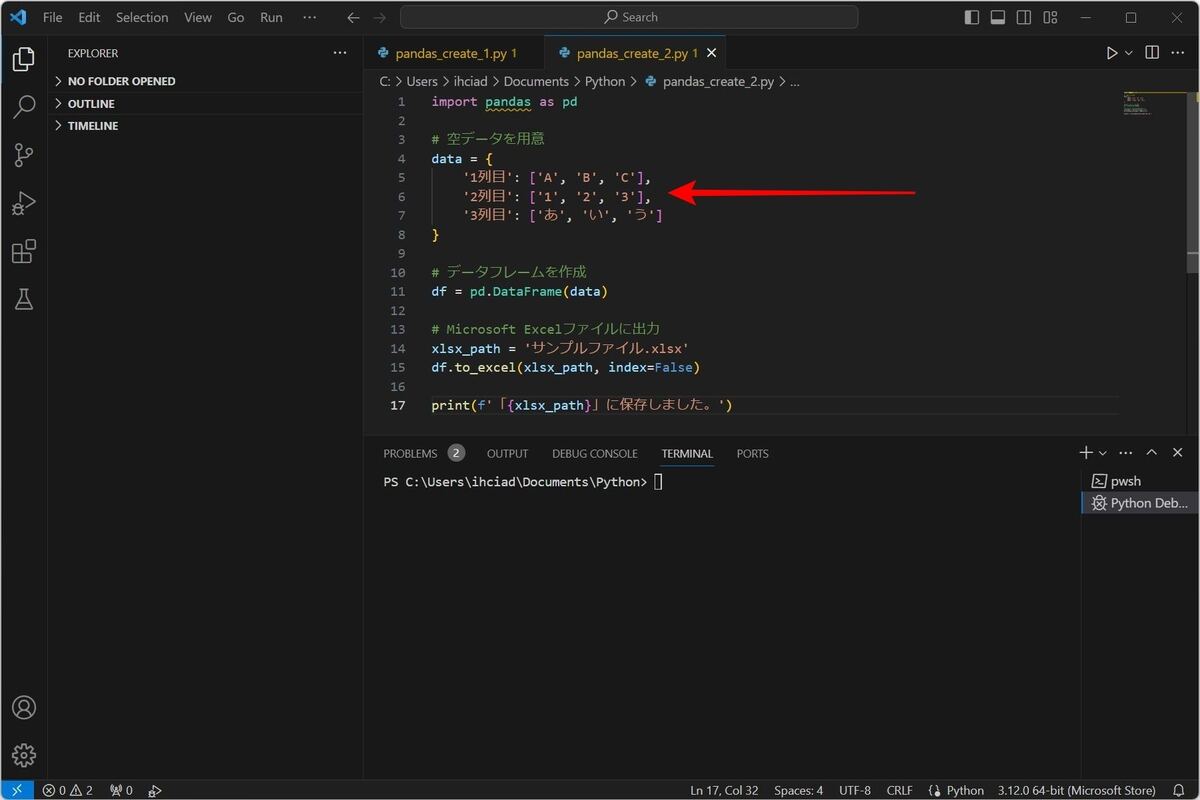
Task: Click the command center Search box
Action: point(629,17)
